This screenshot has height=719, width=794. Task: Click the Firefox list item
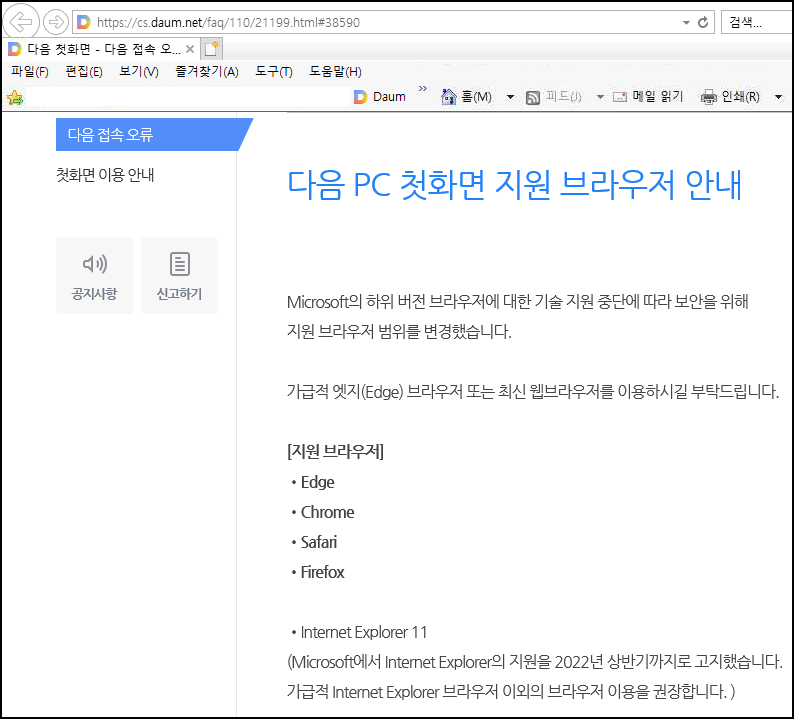322,572
